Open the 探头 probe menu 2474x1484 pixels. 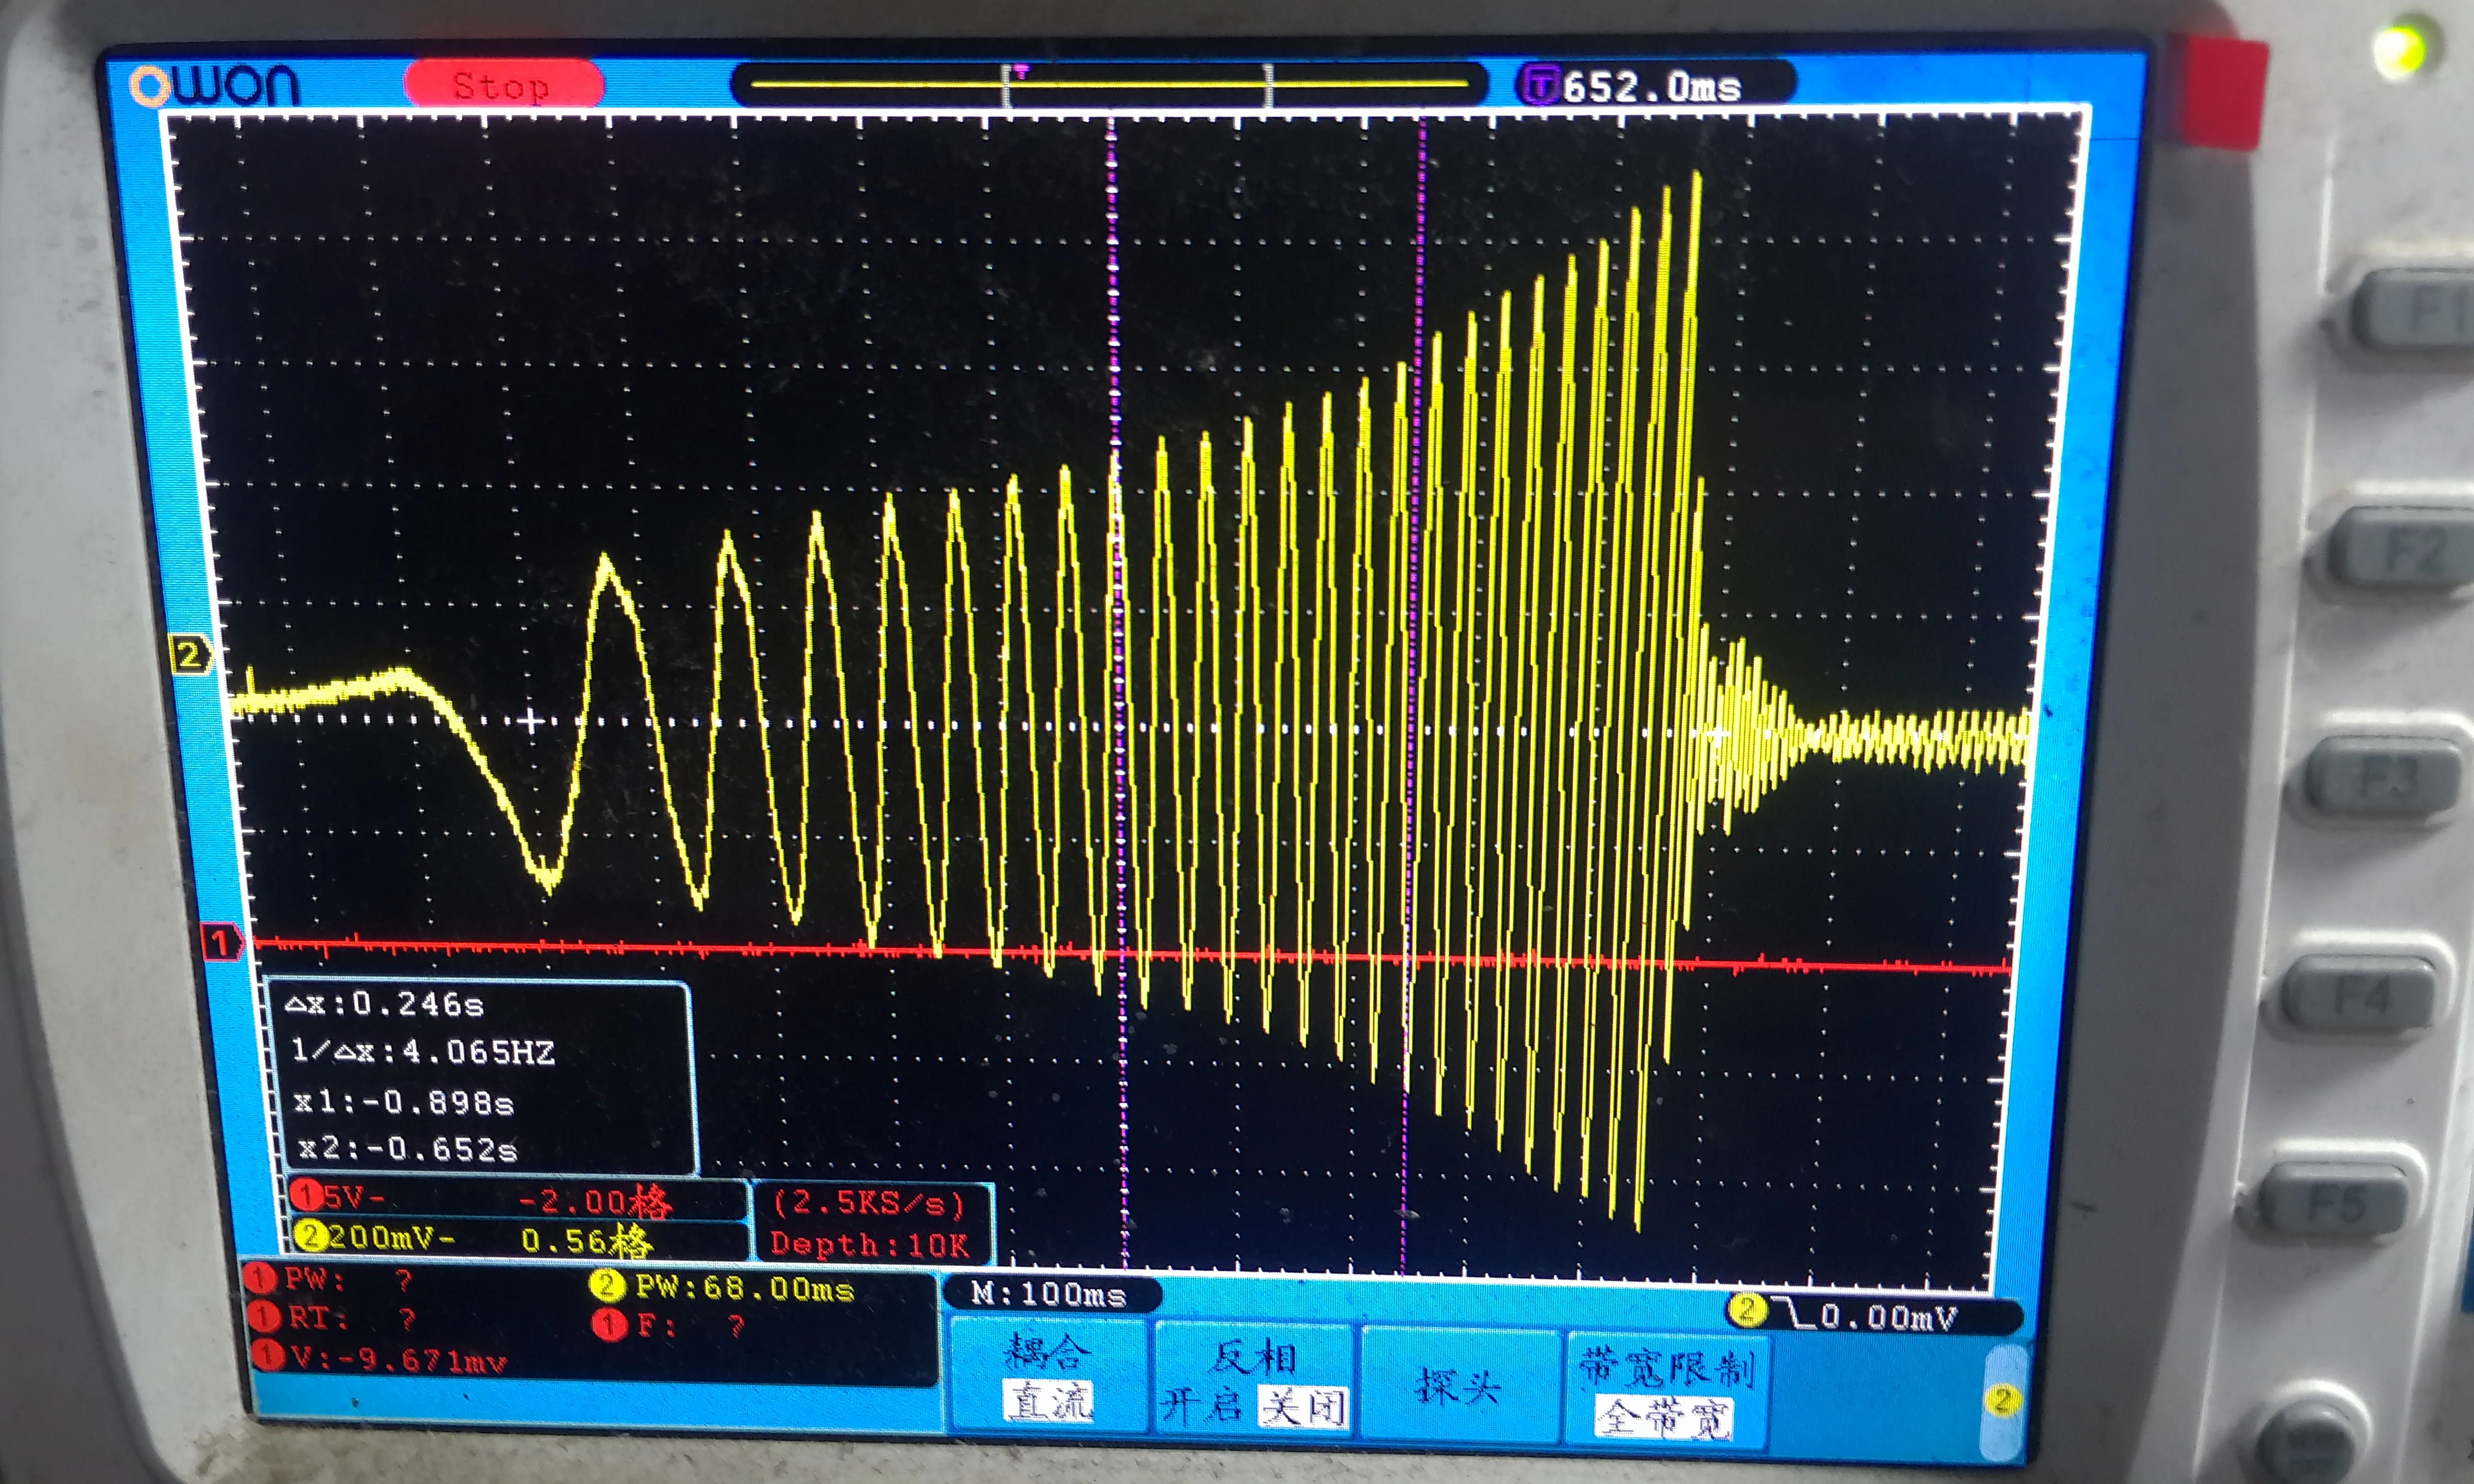tap(1457, 1387)
